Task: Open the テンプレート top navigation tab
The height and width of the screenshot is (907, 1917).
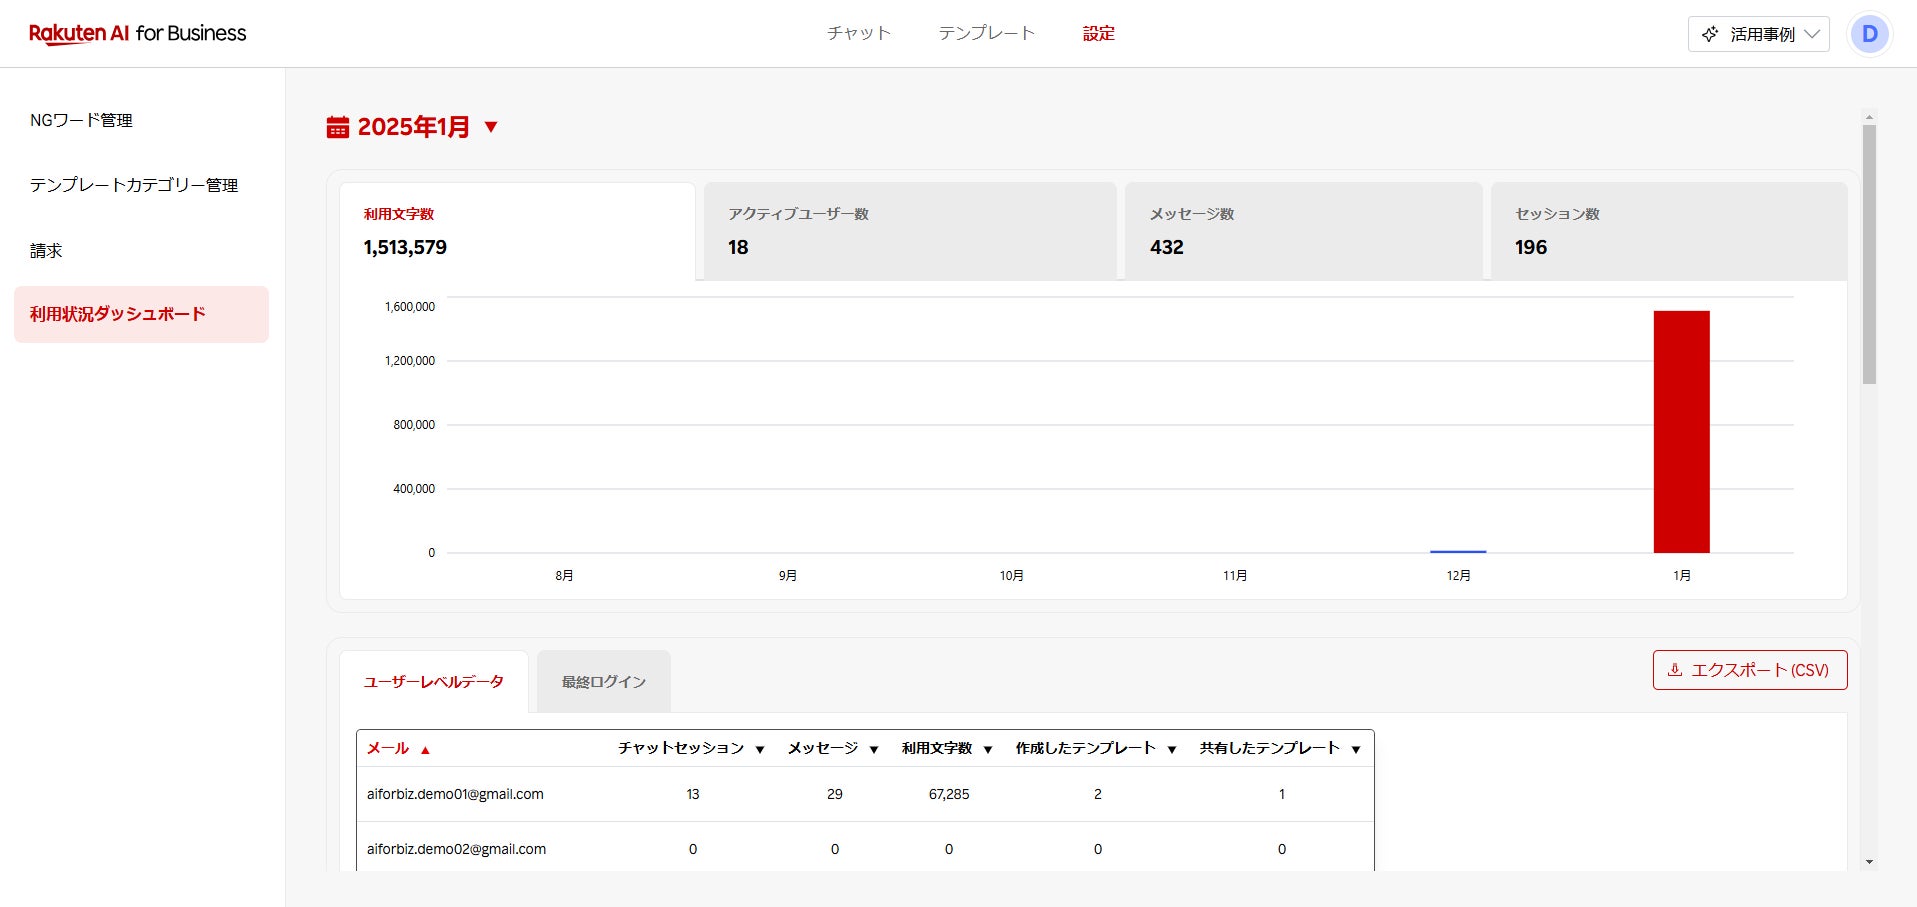Action: pos(986,33)
